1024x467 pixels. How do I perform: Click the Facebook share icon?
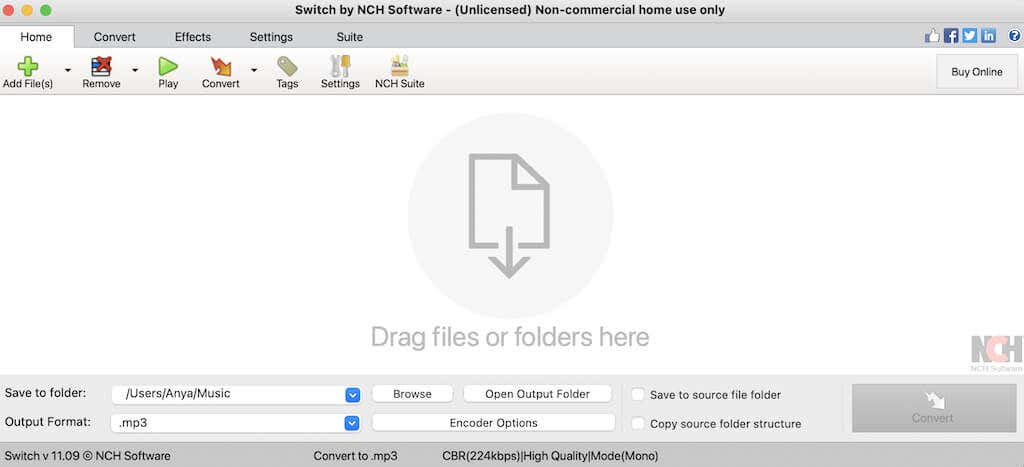pos(951,36)
